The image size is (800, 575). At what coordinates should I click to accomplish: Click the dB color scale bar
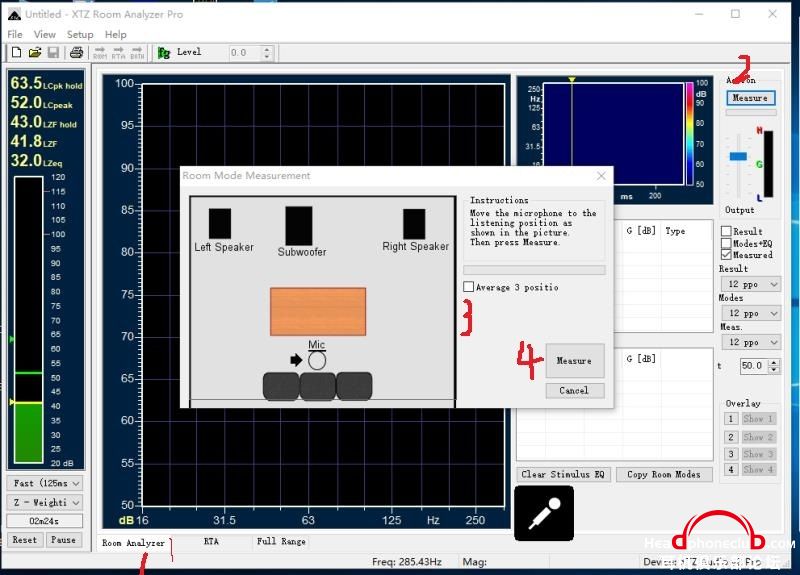click(x=689, y=134)
